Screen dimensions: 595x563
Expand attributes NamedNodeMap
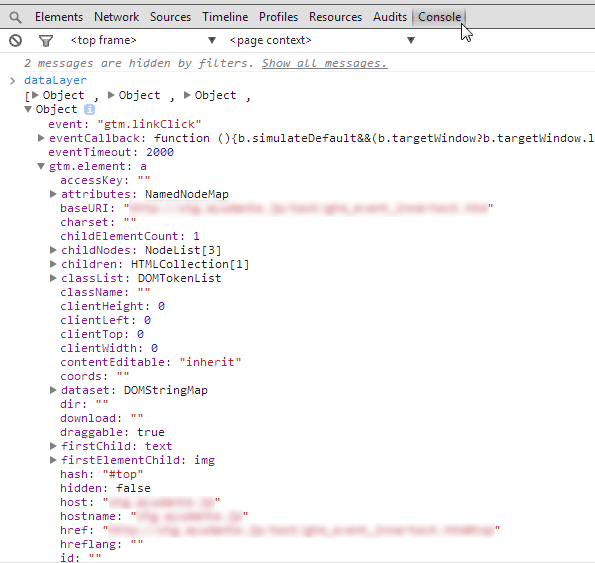point(53,194)
